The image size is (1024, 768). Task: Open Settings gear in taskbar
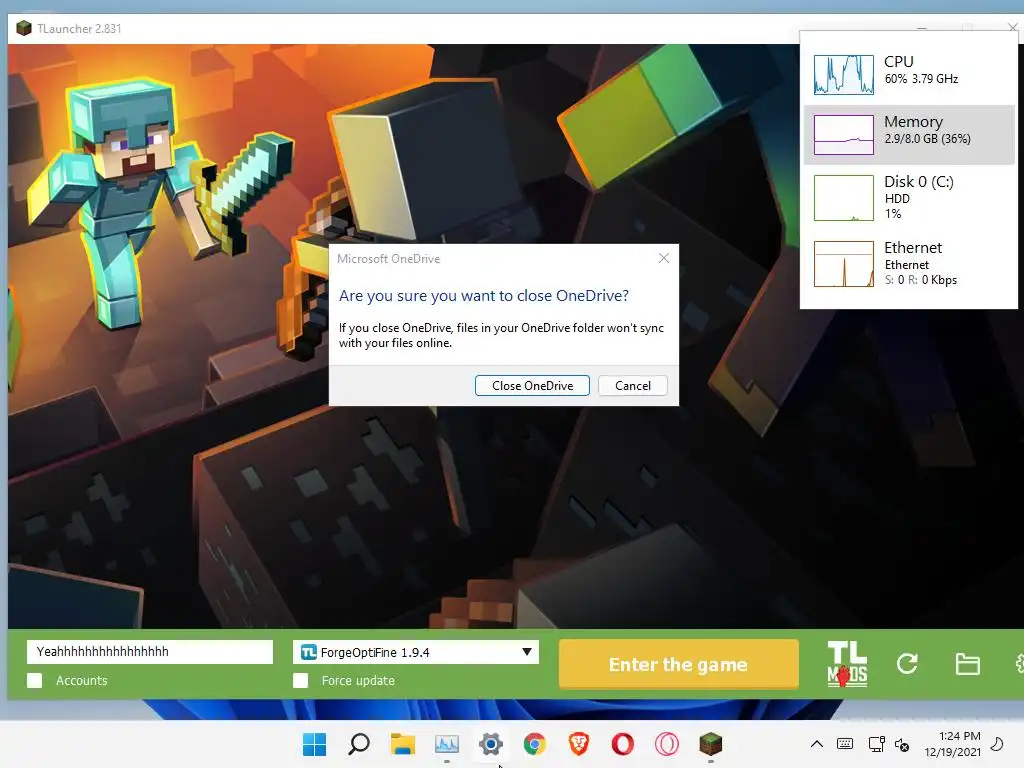click(490, 744)
